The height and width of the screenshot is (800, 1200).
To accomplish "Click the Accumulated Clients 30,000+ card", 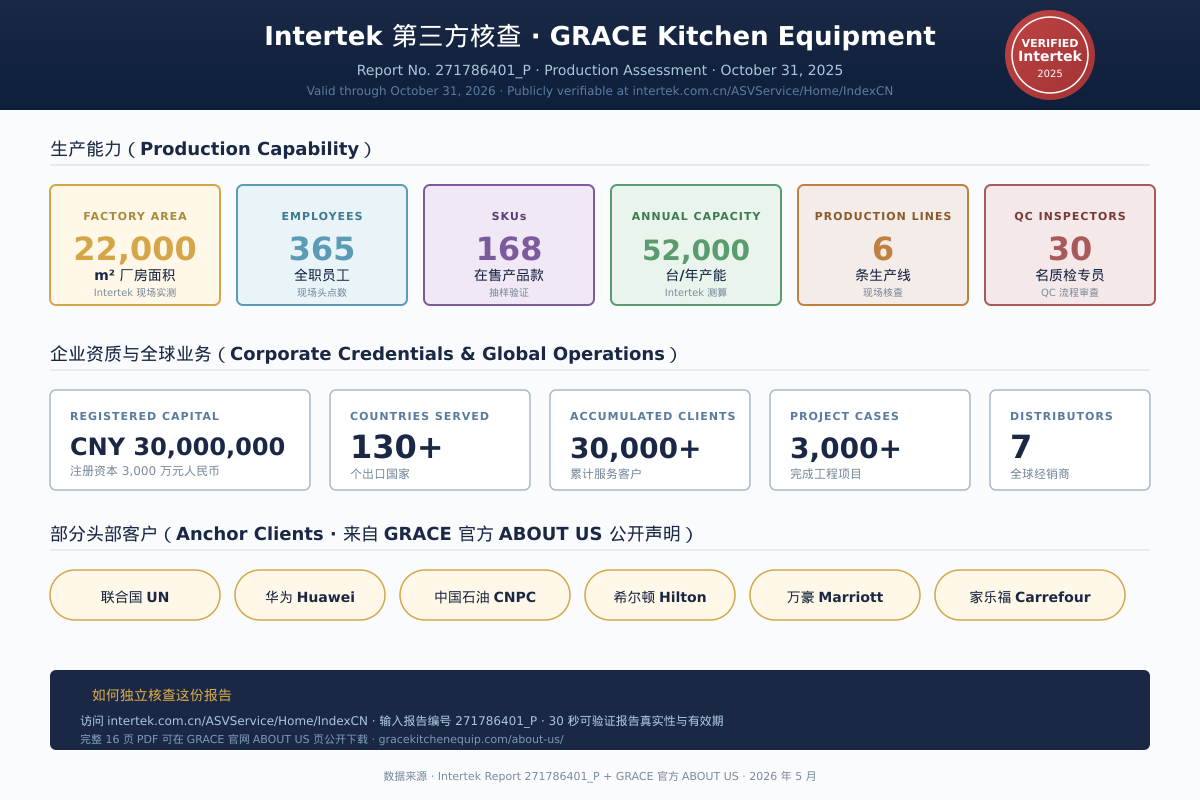I will [x=650, y=440].
